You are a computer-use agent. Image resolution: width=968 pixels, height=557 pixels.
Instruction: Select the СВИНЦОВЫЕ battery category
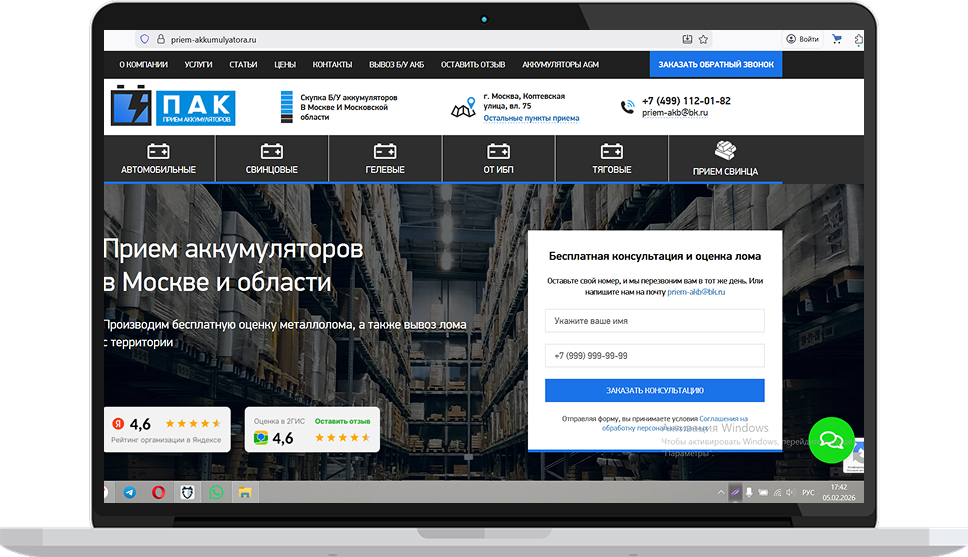[272, 159]
